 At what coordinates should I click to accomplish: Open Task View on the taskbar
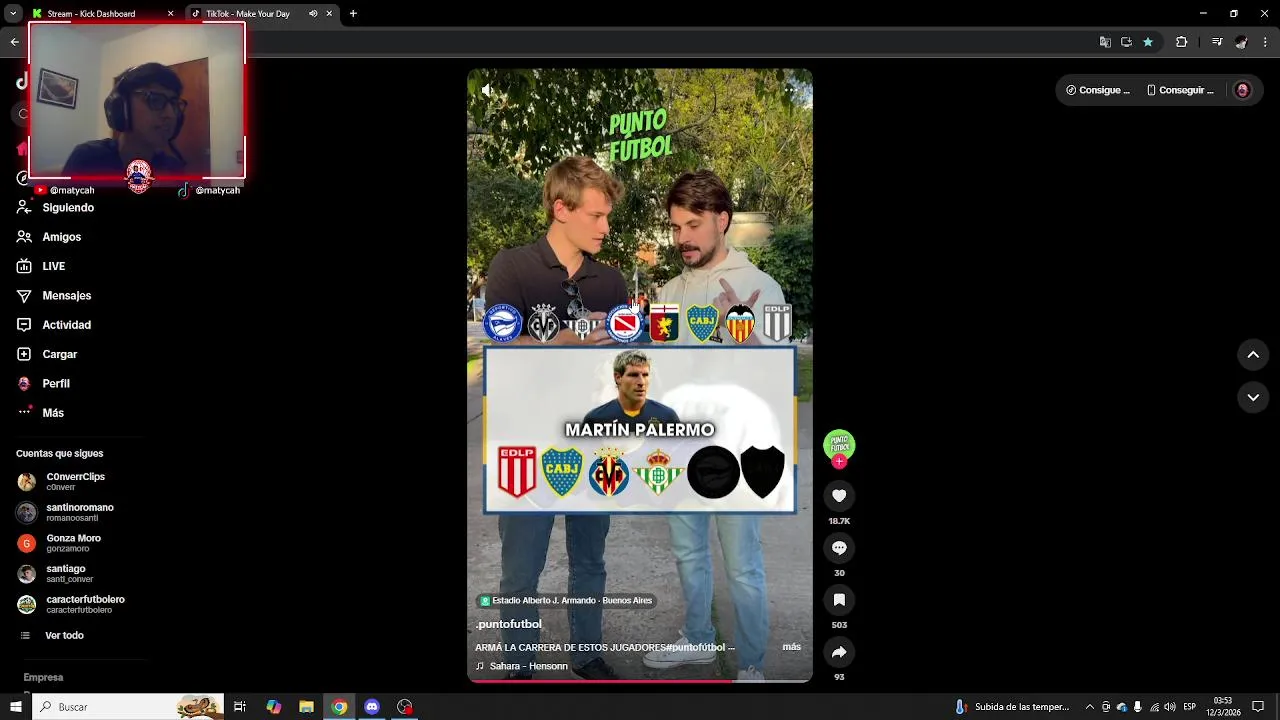coord(240,707)
